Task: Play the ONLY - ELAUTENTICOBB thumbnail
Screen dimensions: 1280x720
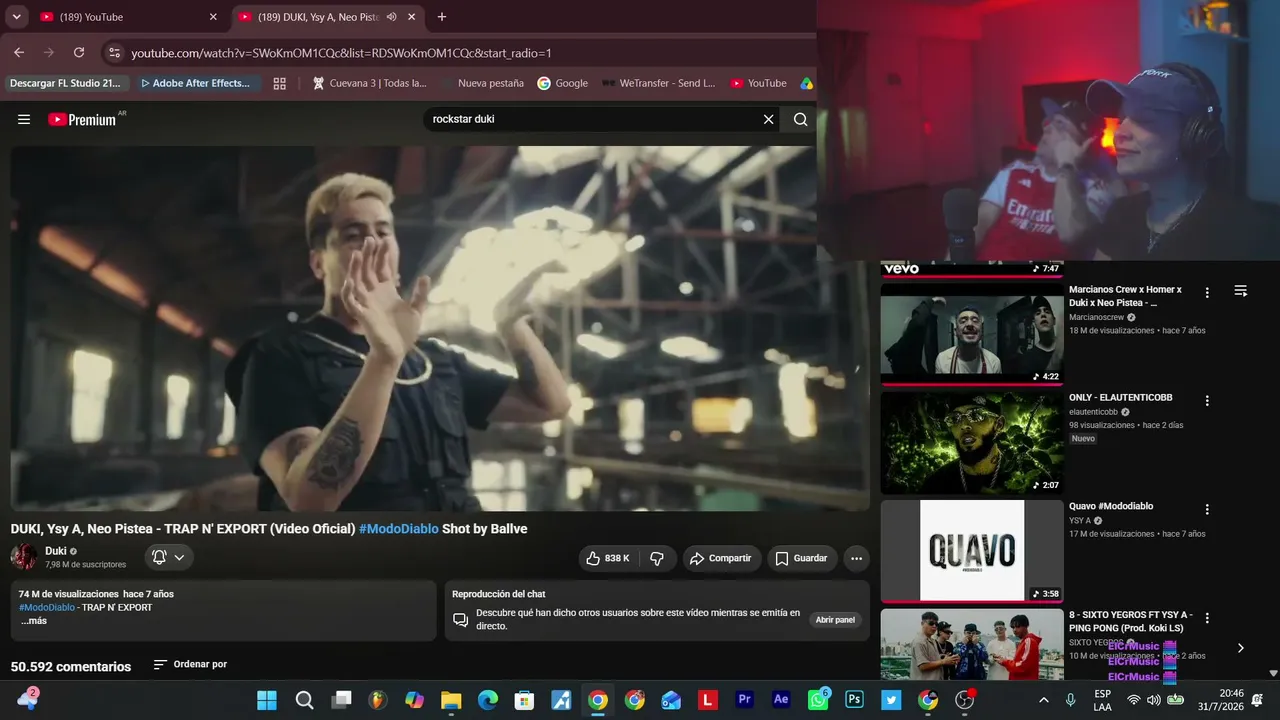Action: tap(972, 442)
